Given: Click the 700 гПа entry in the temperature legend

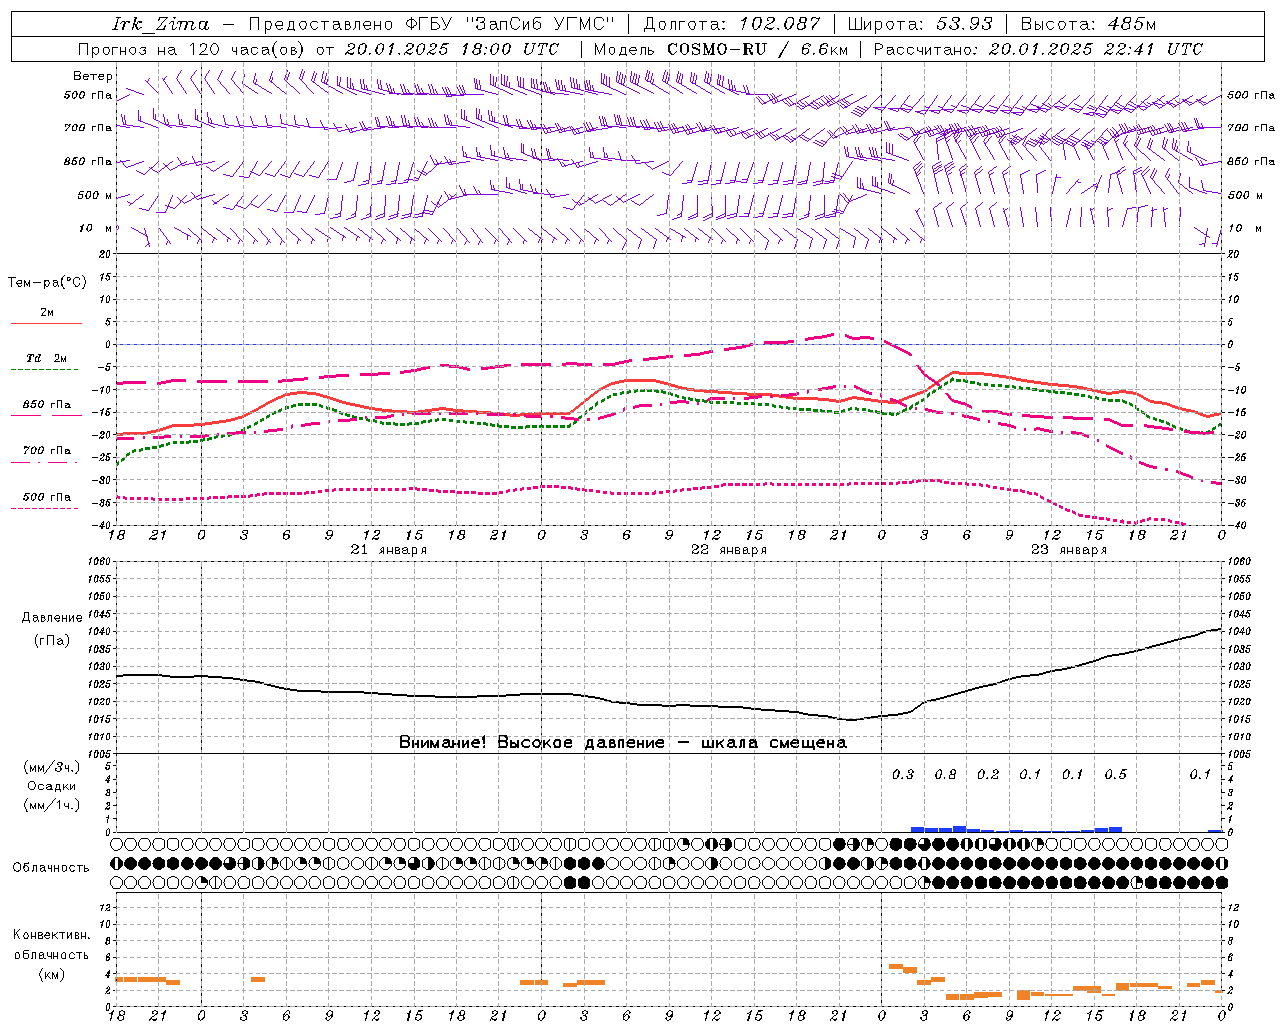Looking at the screenshot, I should coord(47,451).
